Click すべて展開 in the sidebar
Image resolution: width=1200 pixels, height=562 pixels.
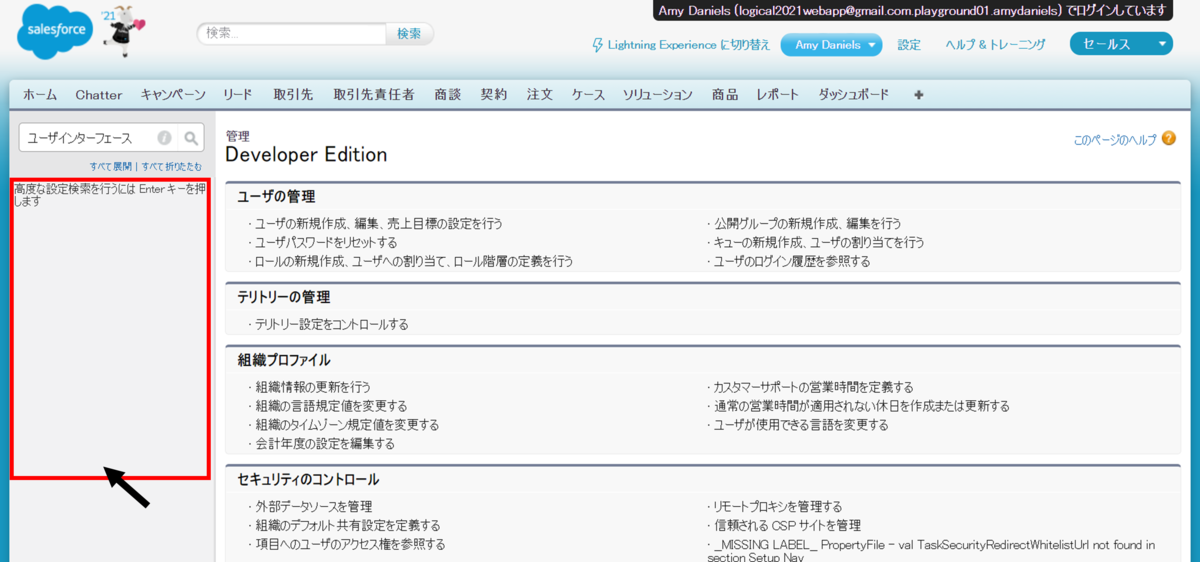coord(110,166)
